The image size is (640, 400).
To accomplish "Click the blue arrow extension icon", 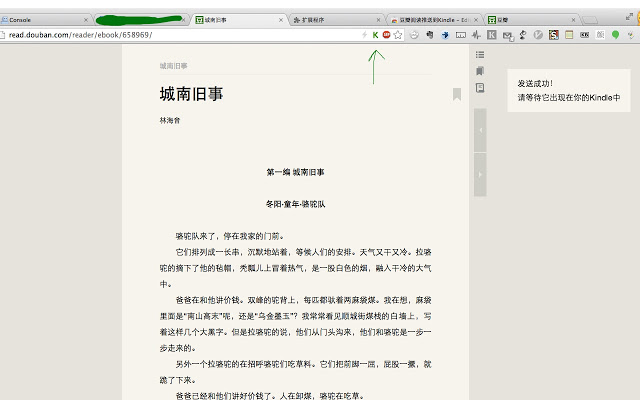I will click(445, 35).
